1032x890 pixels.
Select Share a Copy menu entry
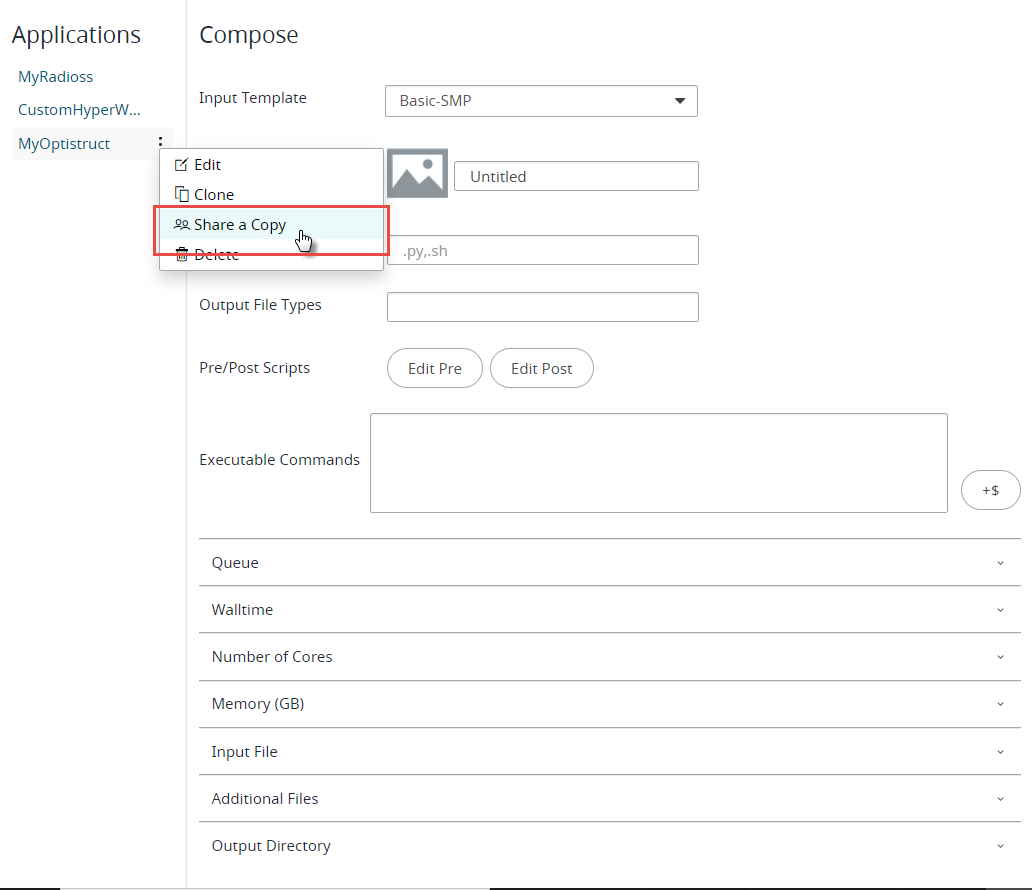pyautogui.click(x=272, y=224)
